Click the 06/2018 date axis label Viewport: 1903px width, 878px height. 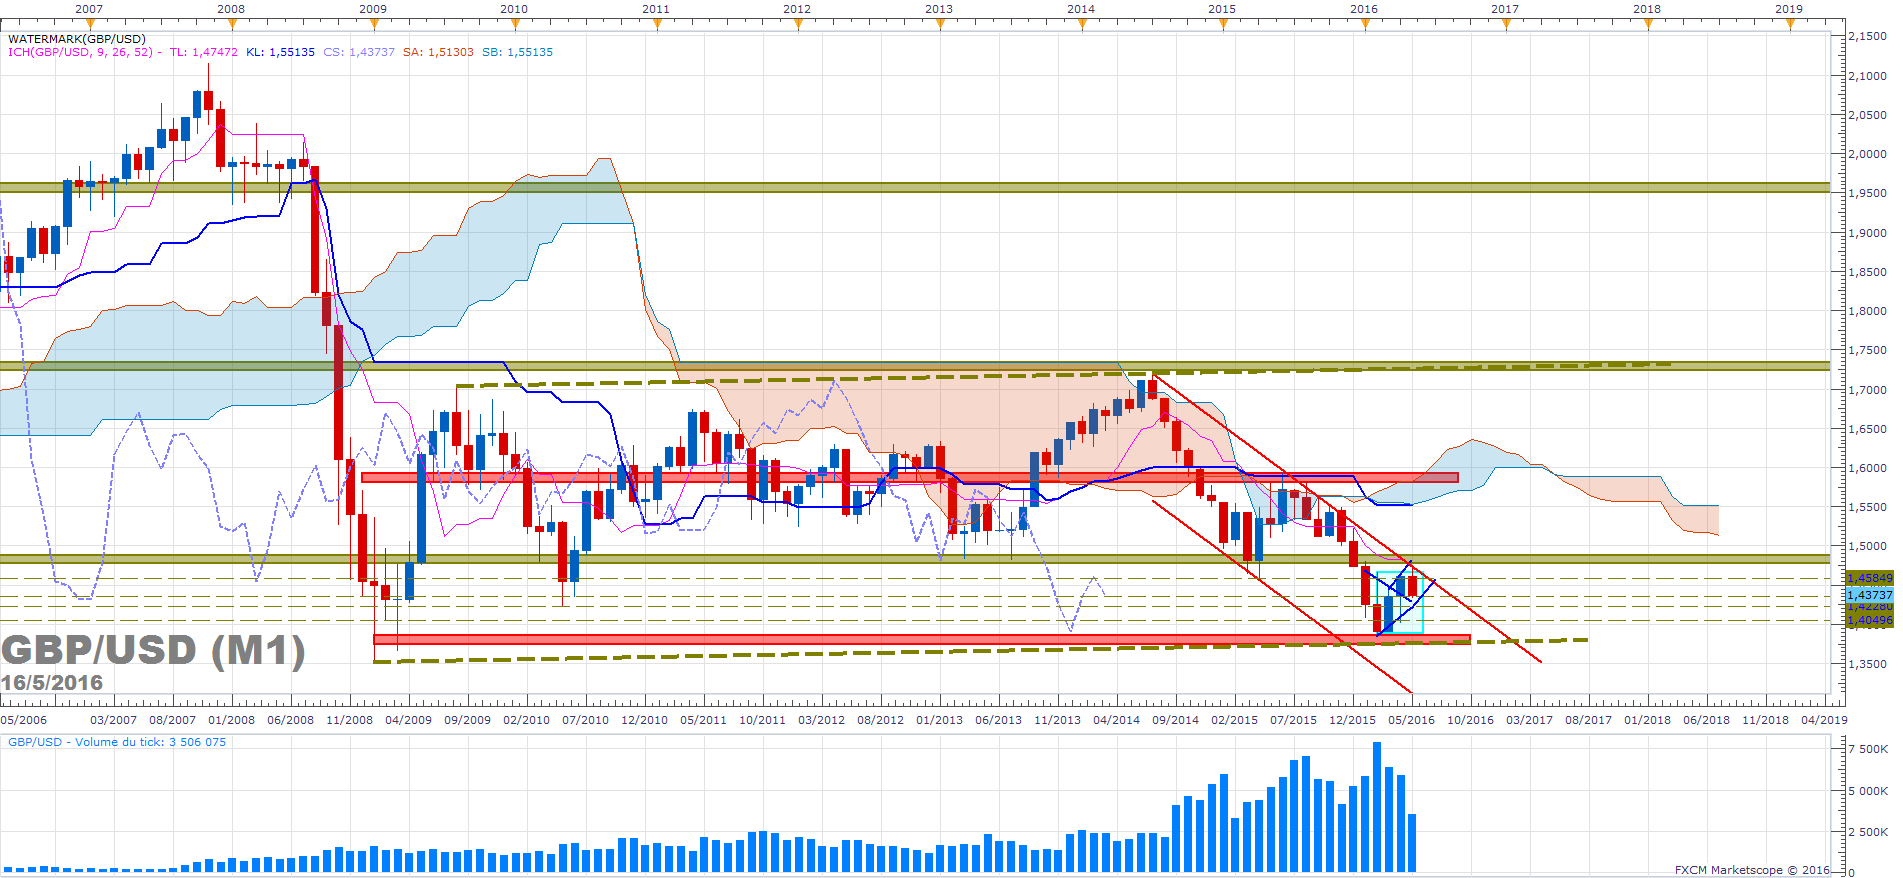click(x=1706, y=720)
